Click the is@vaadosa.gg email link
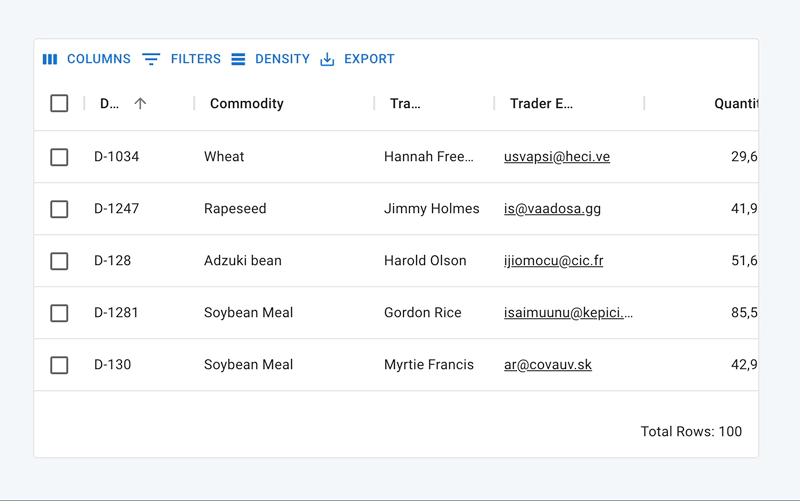Image resolution: width=800 pixels, height=501 pixels. pyautogui.click(x=552, y=209)
